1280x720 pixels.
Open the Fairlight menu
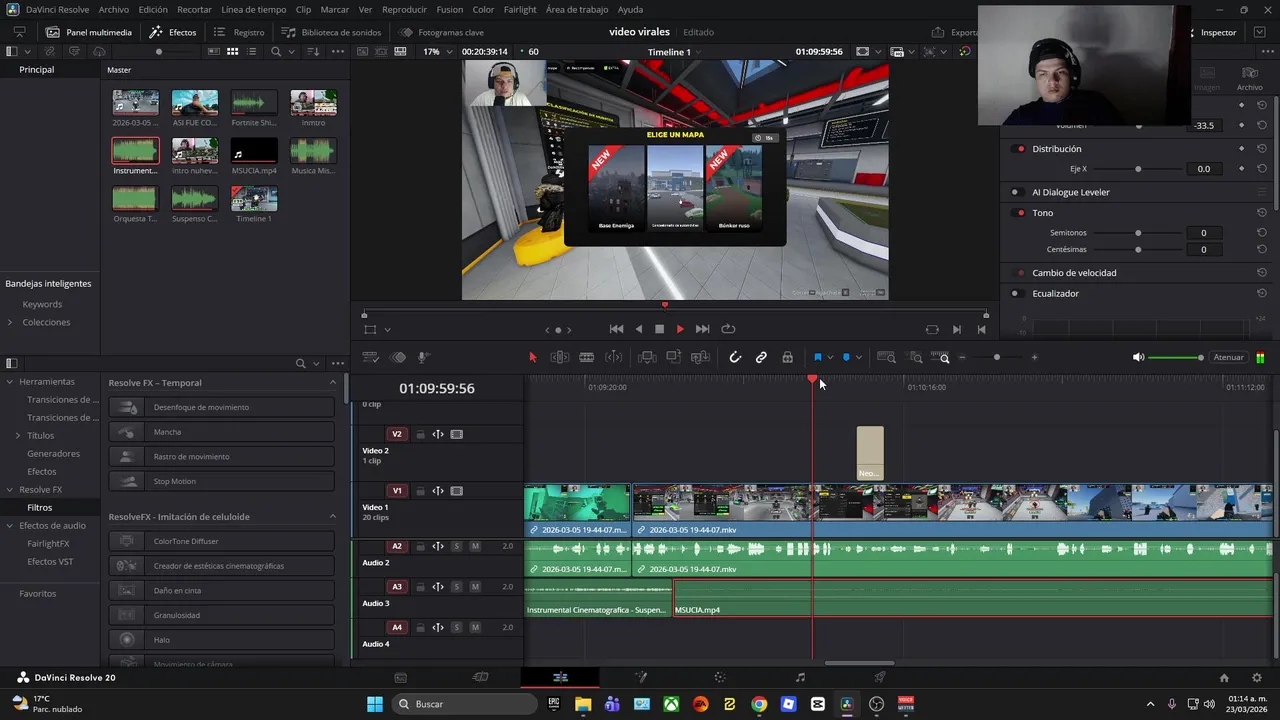[520, 9]
